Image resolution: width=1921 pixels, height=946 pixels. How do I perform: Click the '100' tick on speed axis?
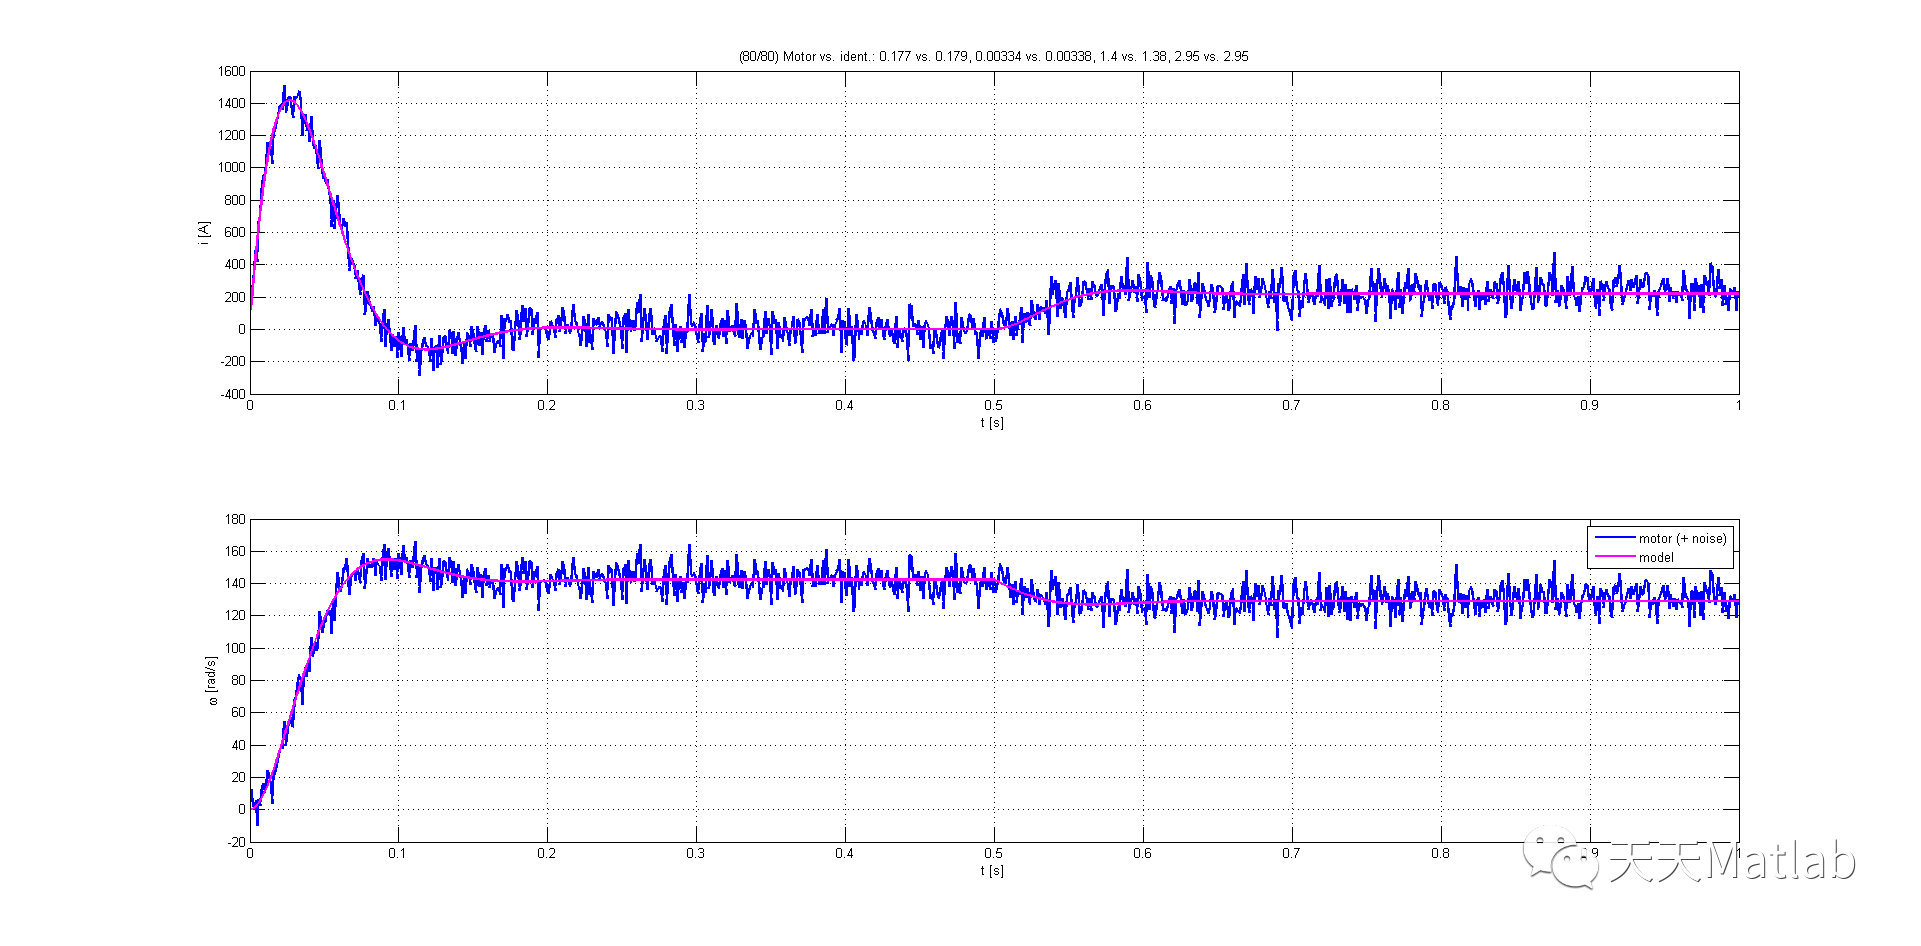coord(235,648)
